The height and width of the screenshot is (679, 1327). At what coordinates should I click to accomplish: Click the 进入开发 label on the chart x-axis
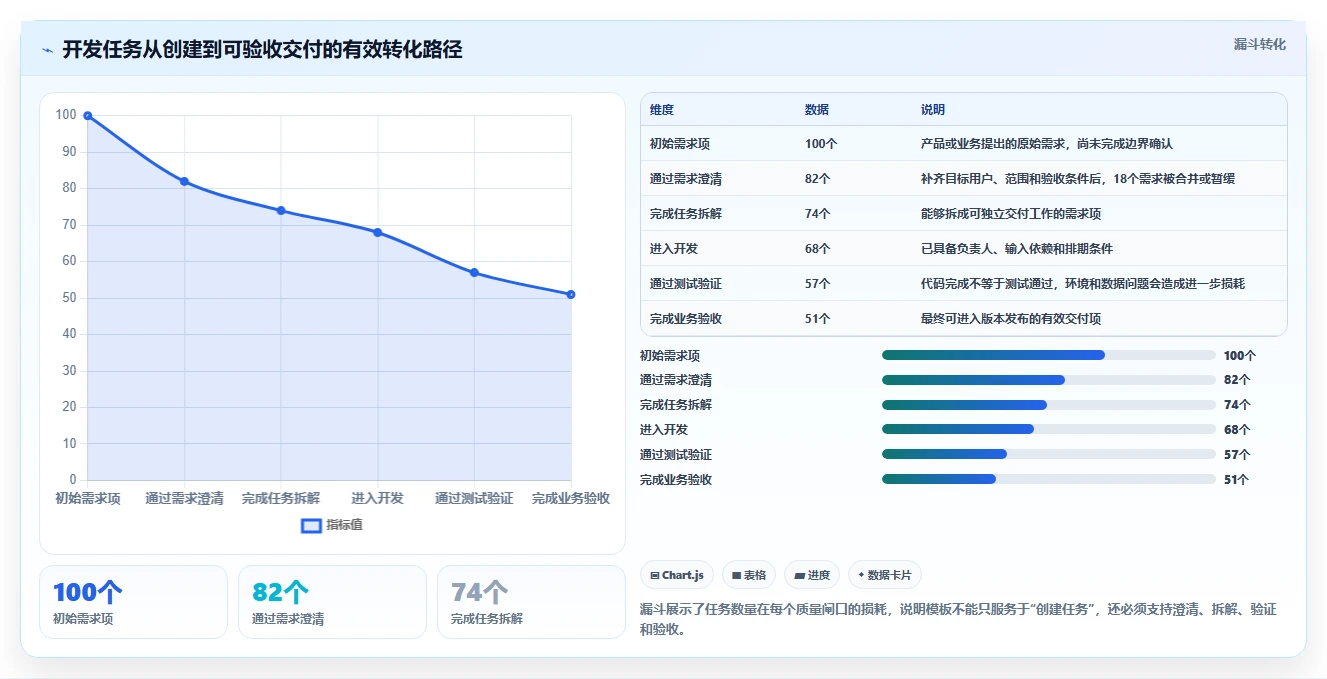click(378, 498)
